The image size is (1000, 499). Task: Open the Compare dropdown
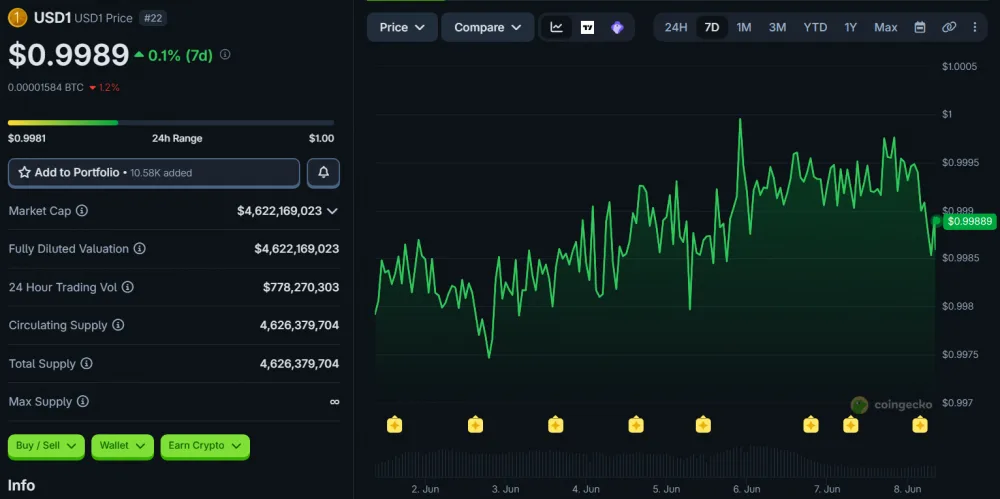488,27
